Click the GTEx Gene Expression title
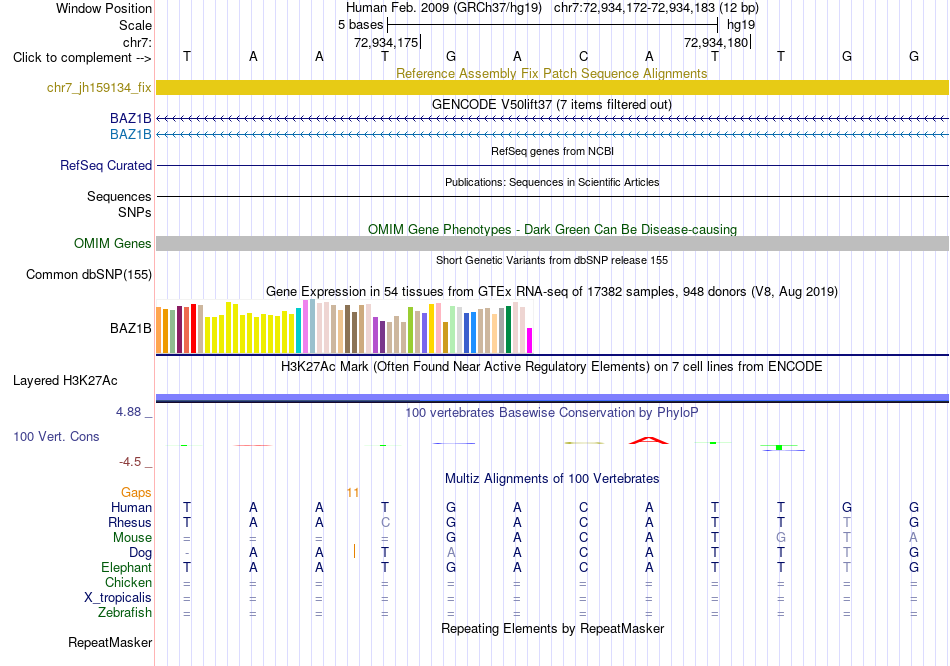The width and height of the screenshot is (950, 666). point(552,291)
